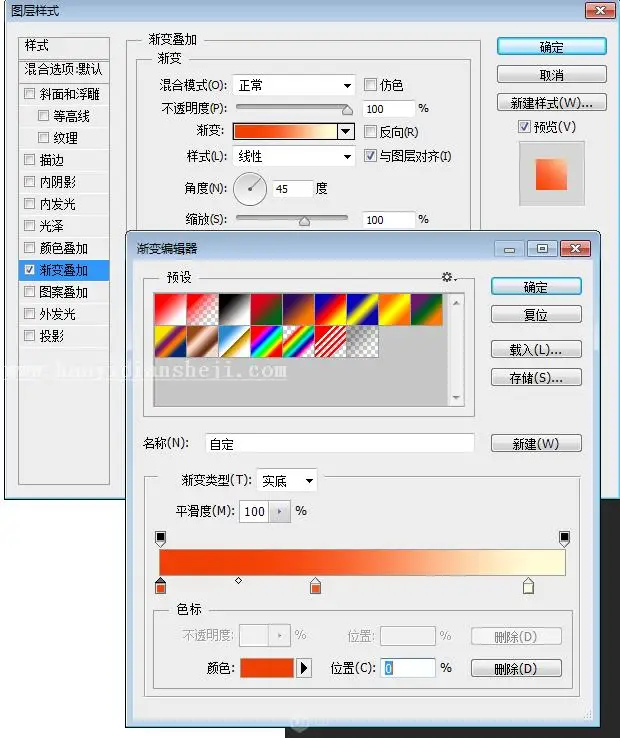This screenshot has width=620, height=738.
Task: Select the middle orange color stop
Action: (x=315, y=586)
